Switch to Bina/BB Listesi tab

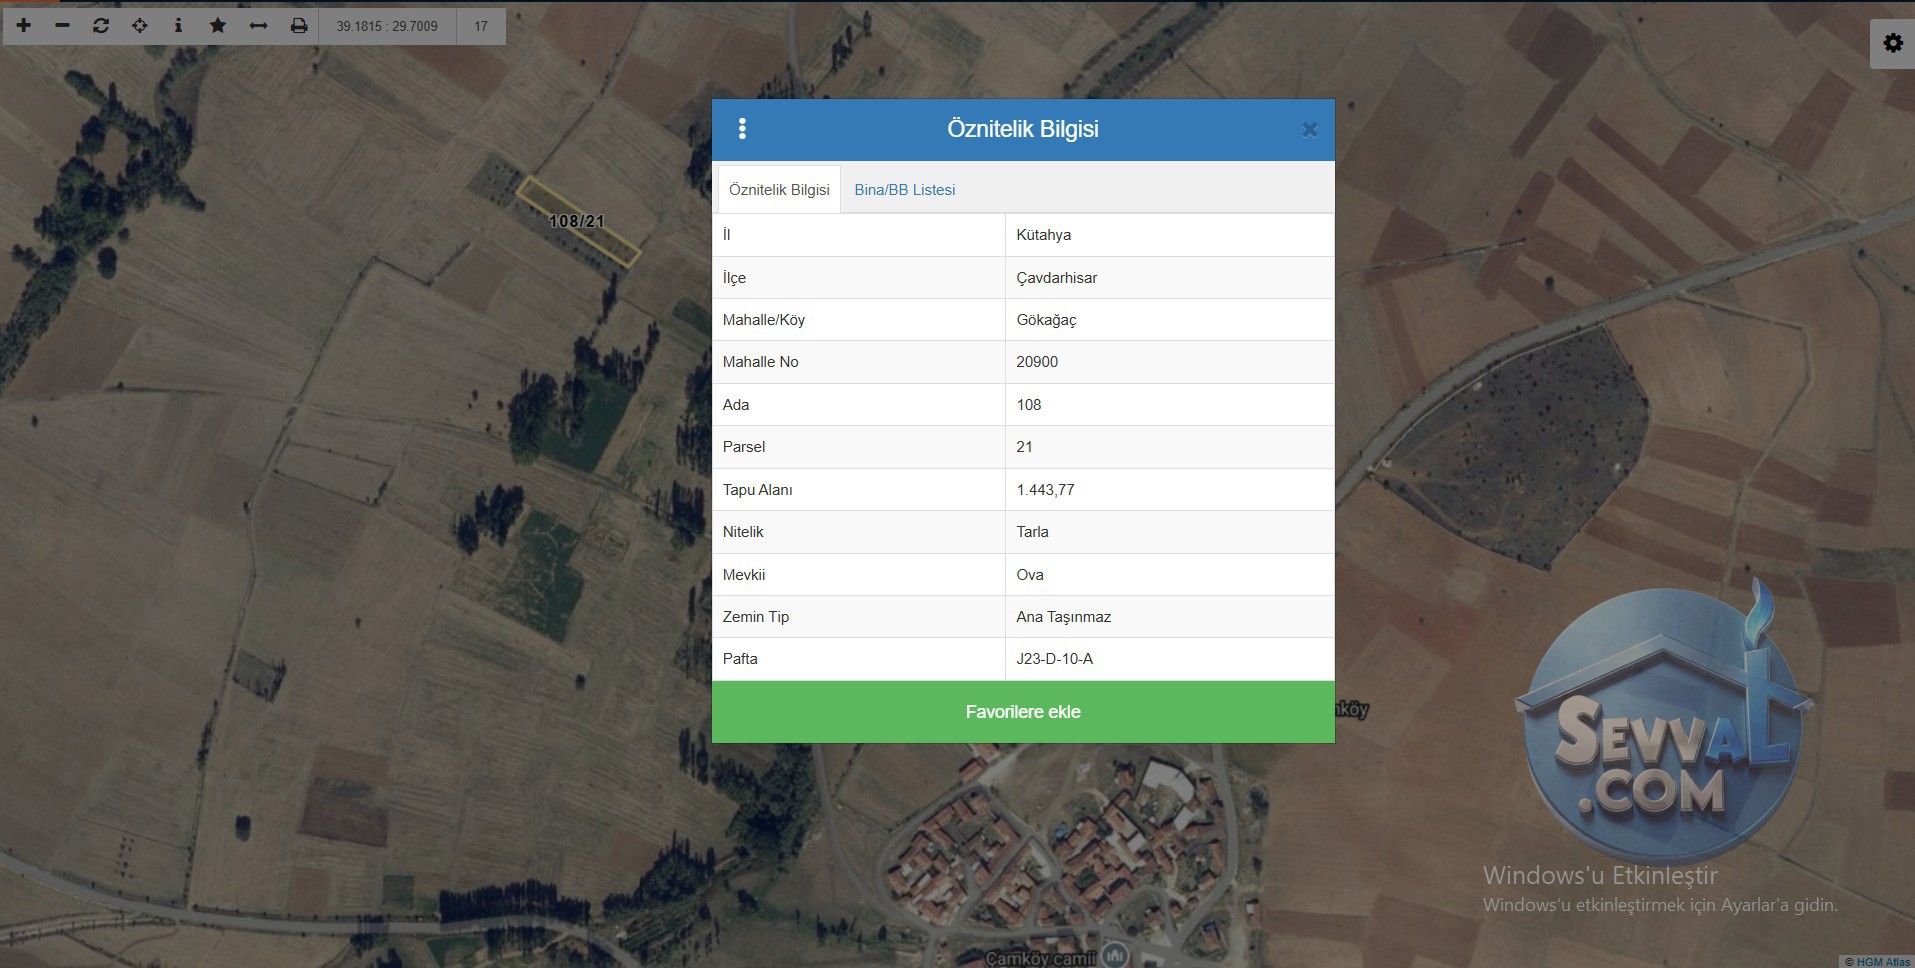coord(904,190)
